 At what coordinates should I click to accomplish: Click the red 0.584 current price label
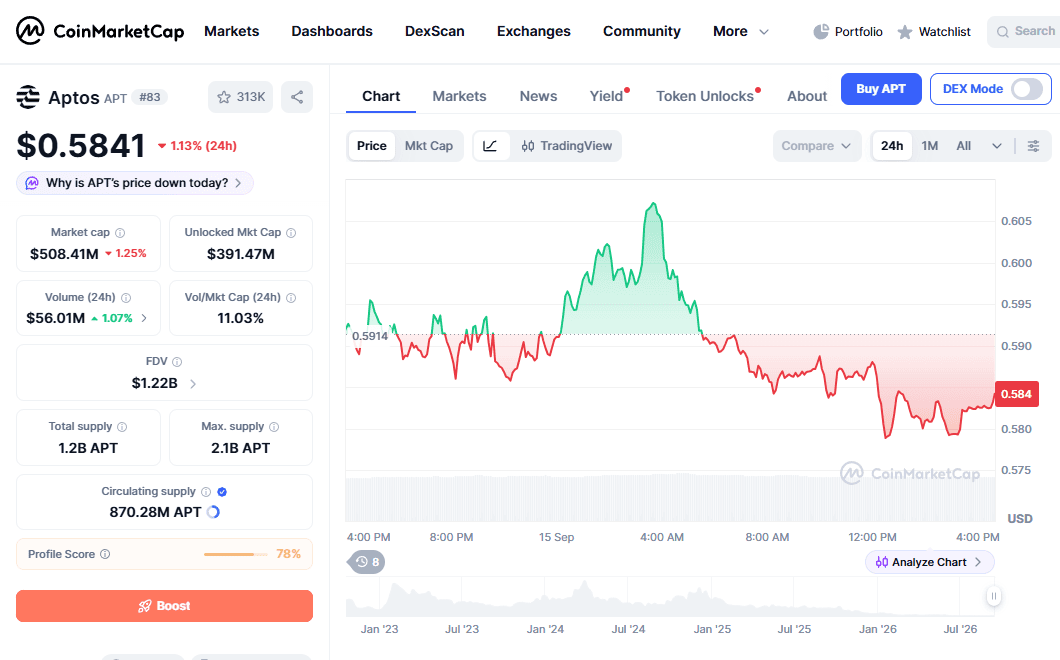(1016, 394)
